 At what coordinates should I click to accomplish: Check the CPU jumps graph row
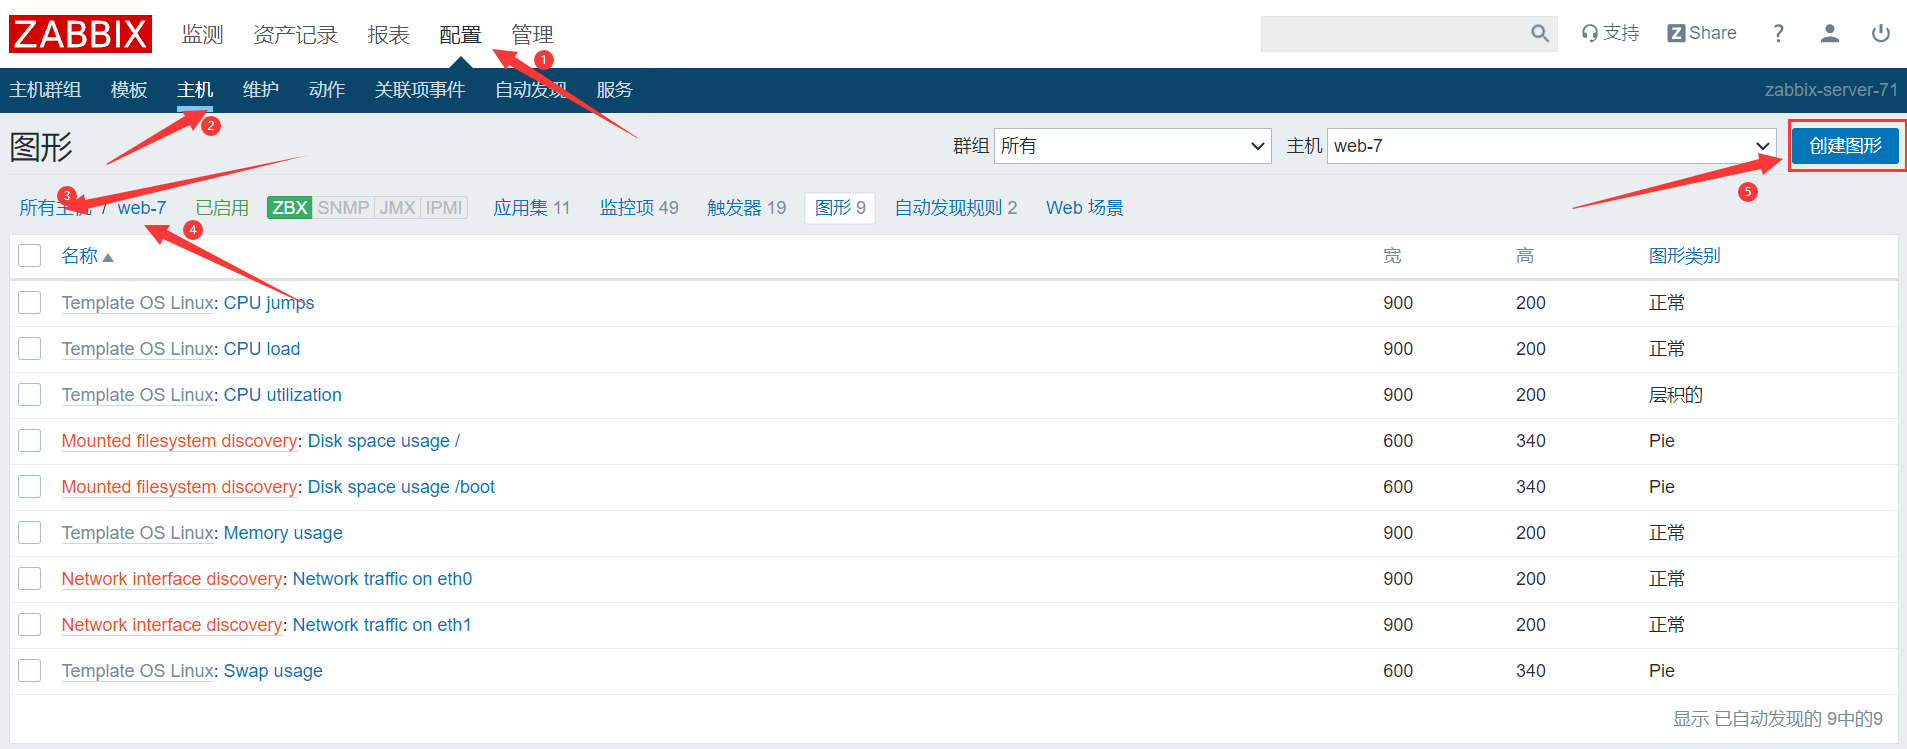[x=30, y=303]
